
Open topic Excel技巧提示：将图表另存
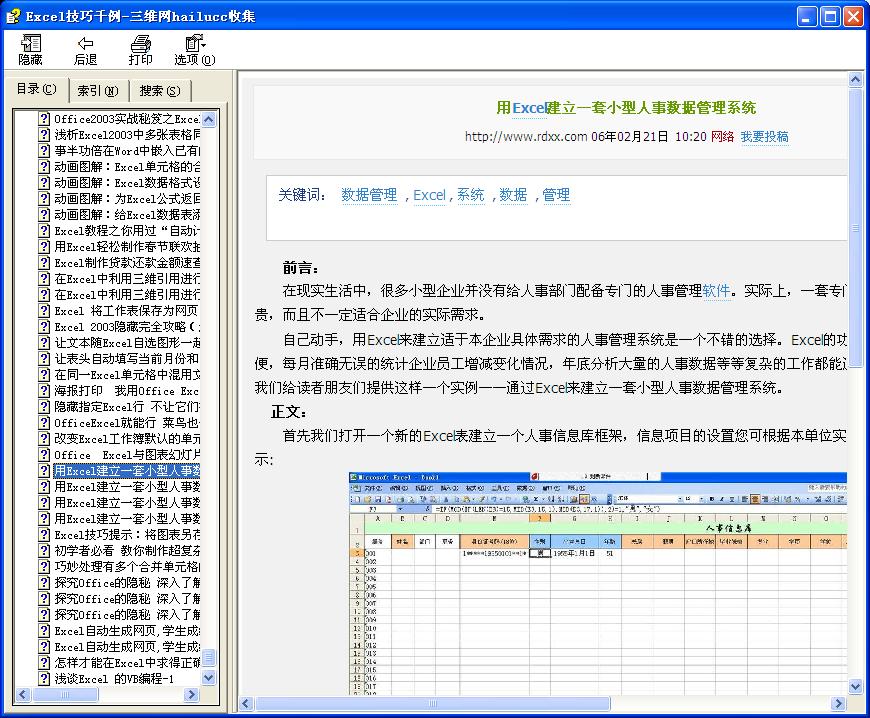pos(127,535)
